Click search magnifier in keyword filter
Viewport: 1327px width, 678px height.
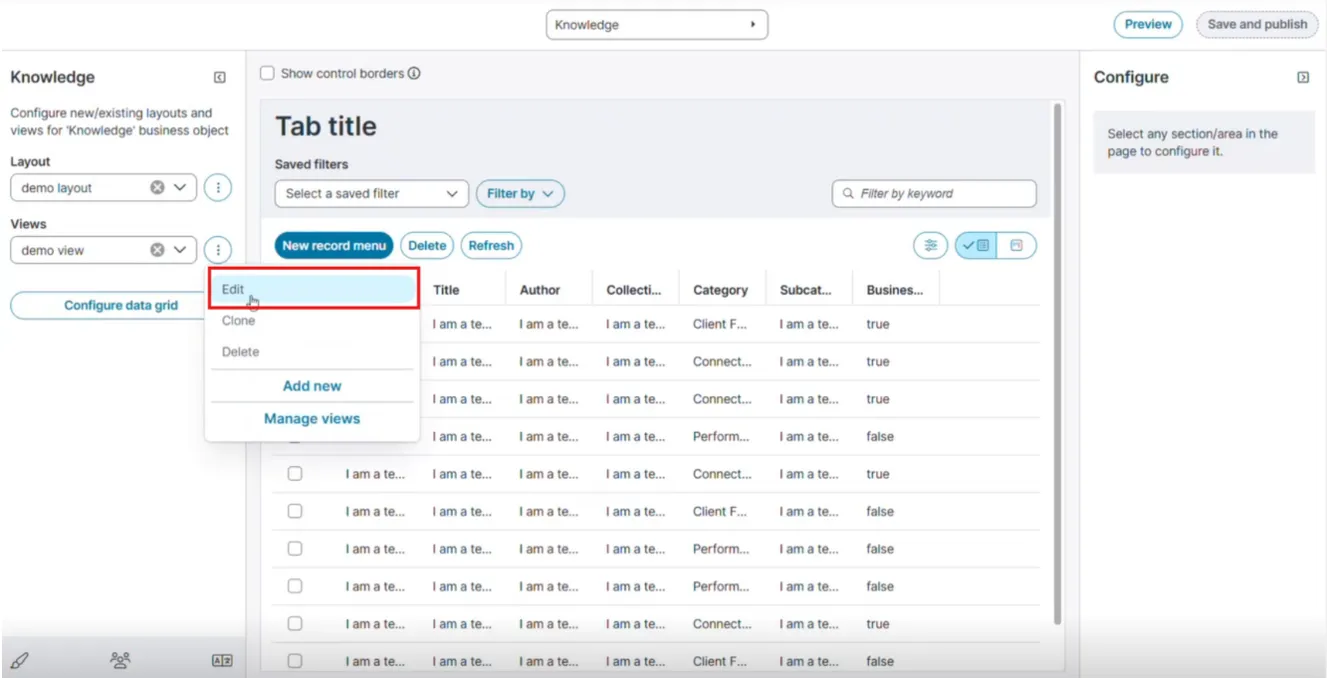[849, 194]
